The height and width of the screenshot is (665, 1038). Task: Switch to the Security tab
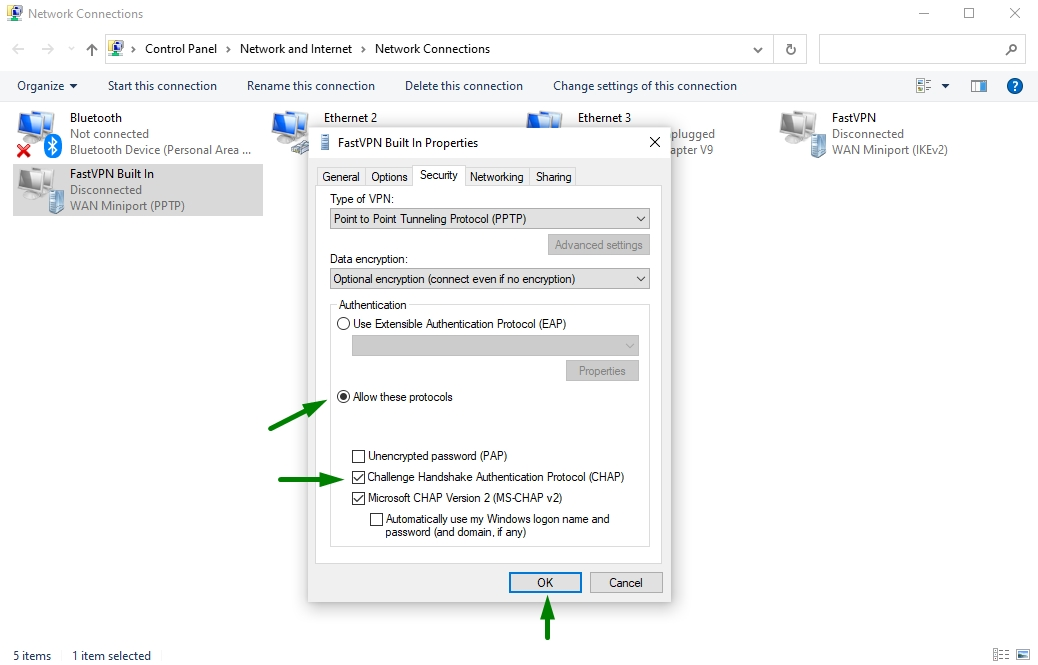[x=439, y=175]
